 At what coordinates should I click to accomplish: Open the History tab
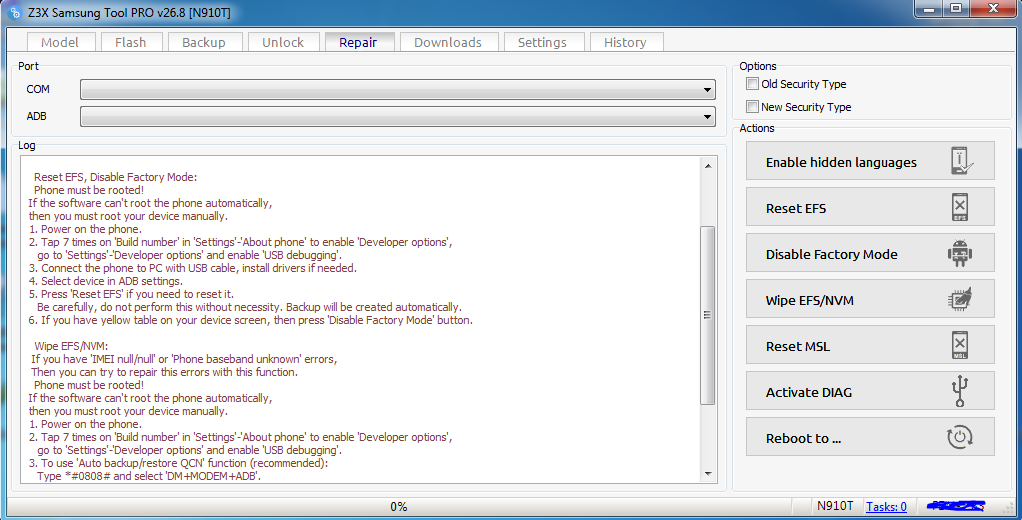pos(625,42)
